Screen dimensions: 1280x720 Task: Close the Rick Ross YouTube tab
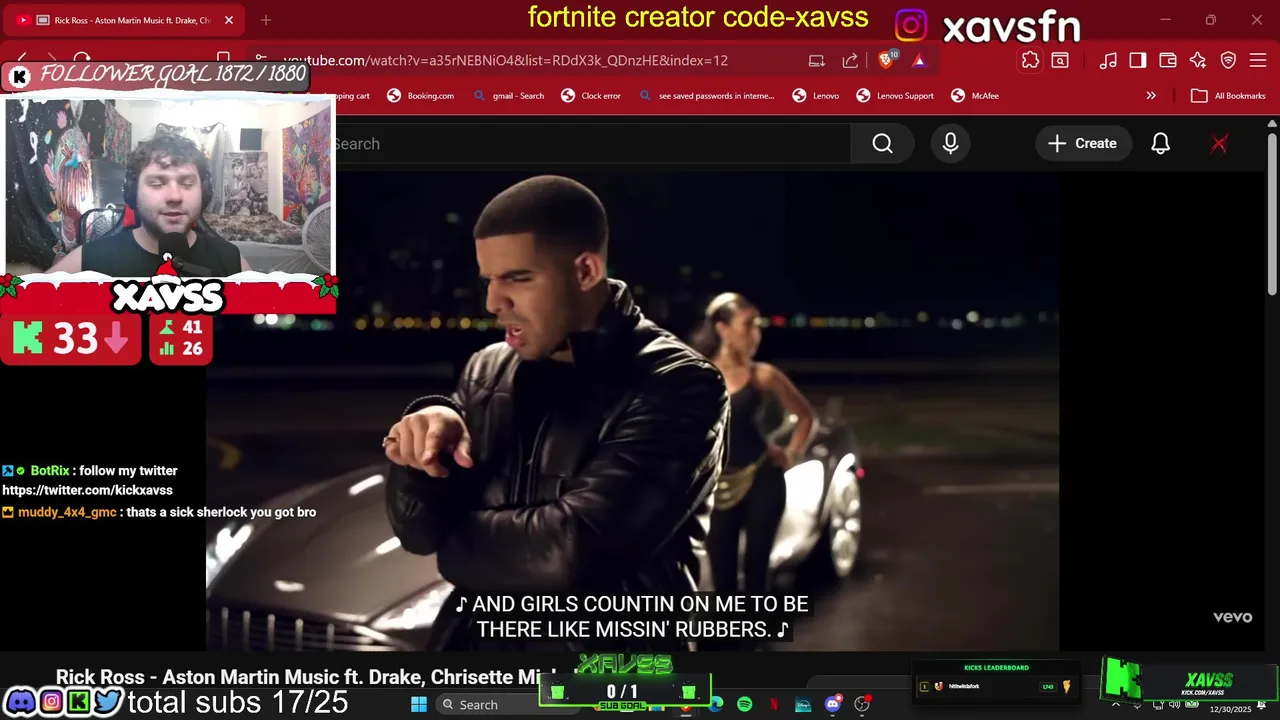coord(229,20)
